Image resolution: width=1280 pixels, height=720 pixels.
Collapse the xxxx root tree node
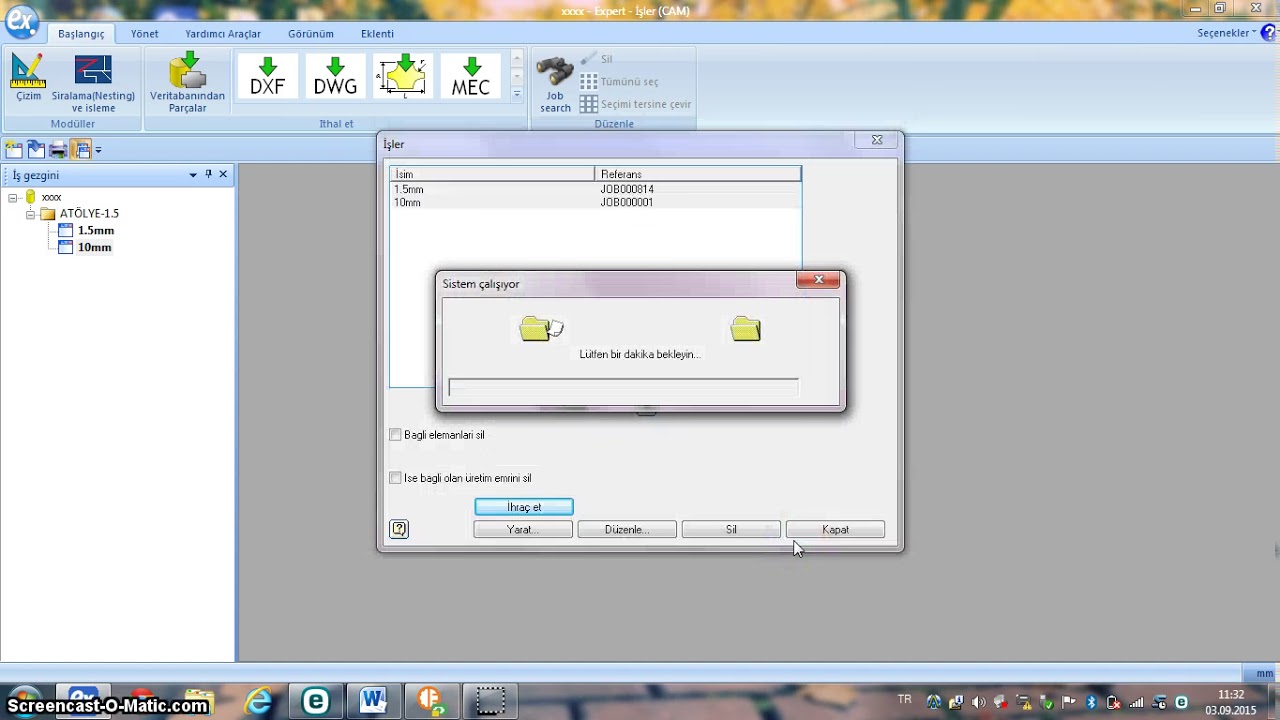pyautogui.click(x=14, y=197)
